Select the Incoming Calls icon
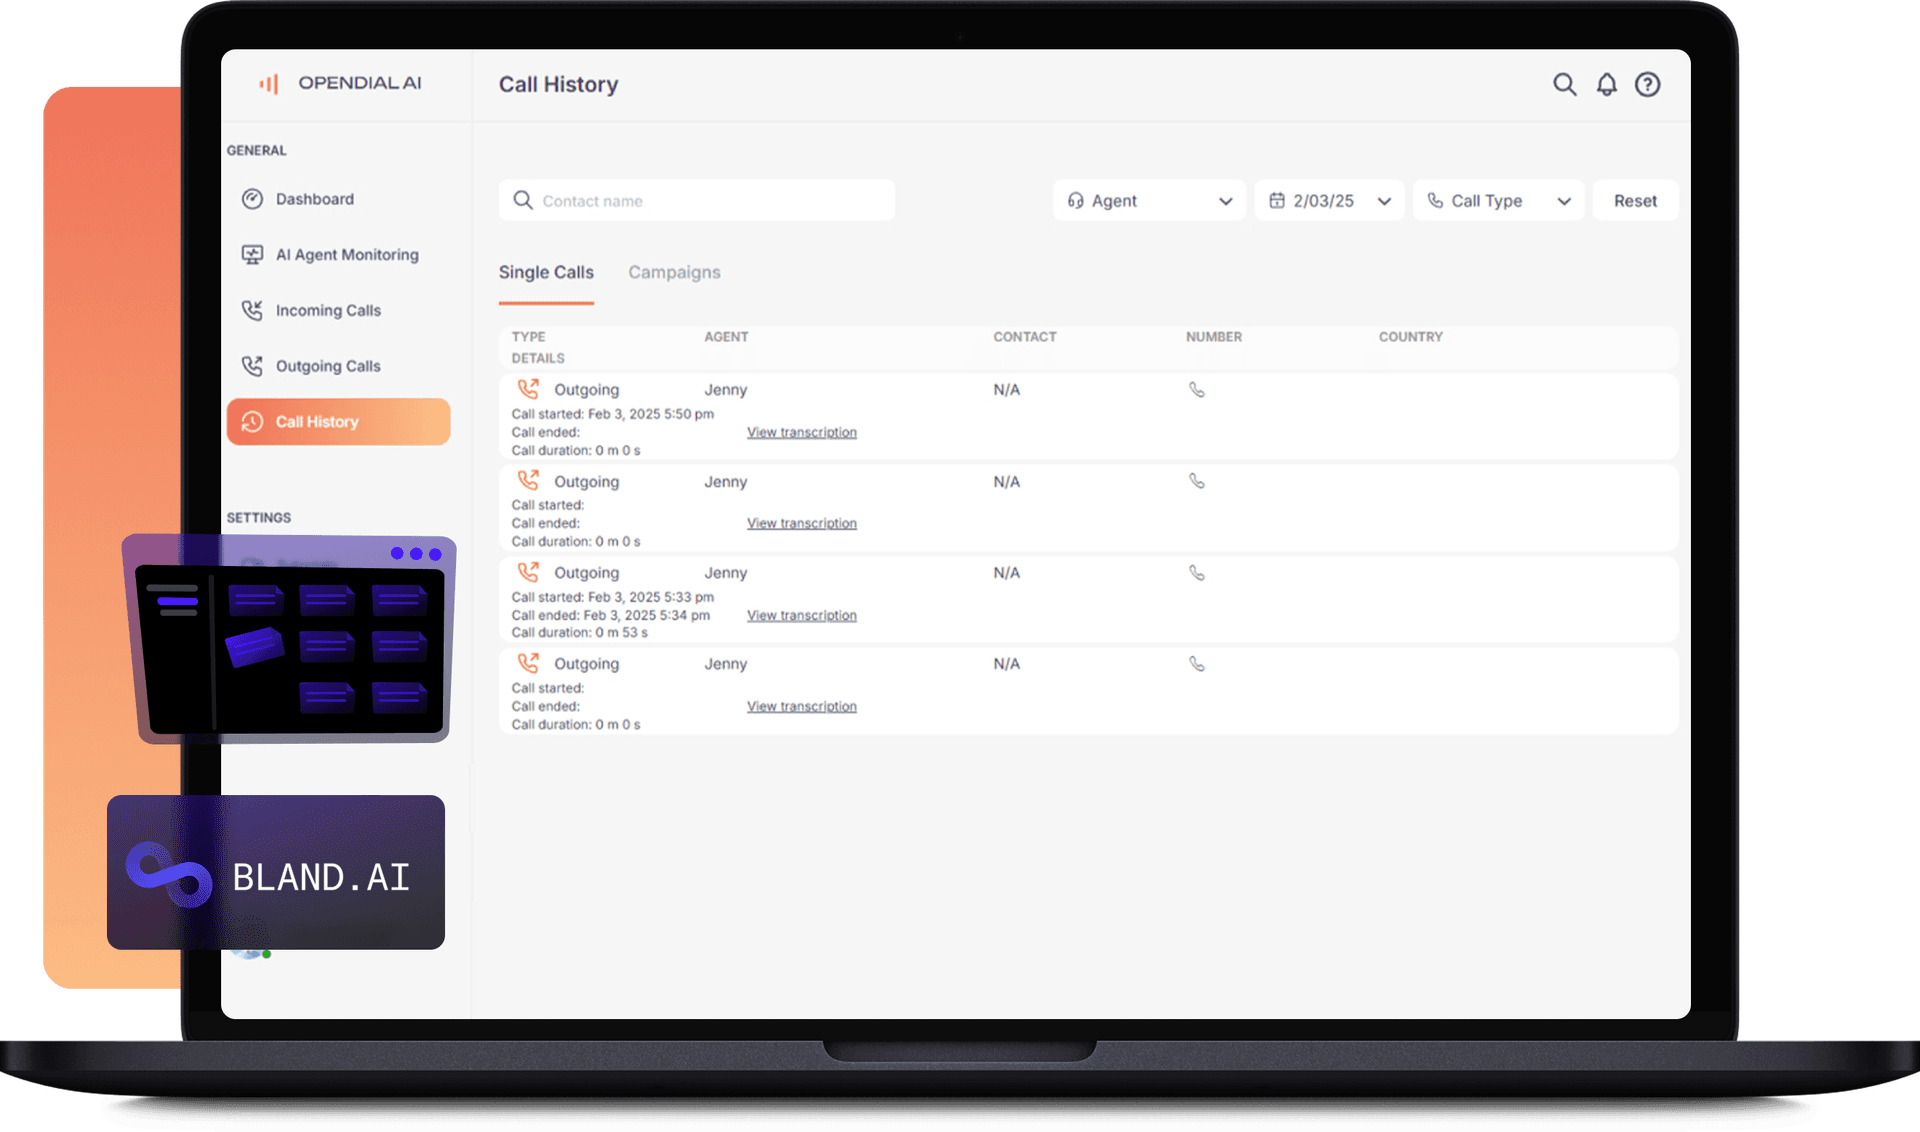This screenshot has width=1920, height=1132. 252,310
